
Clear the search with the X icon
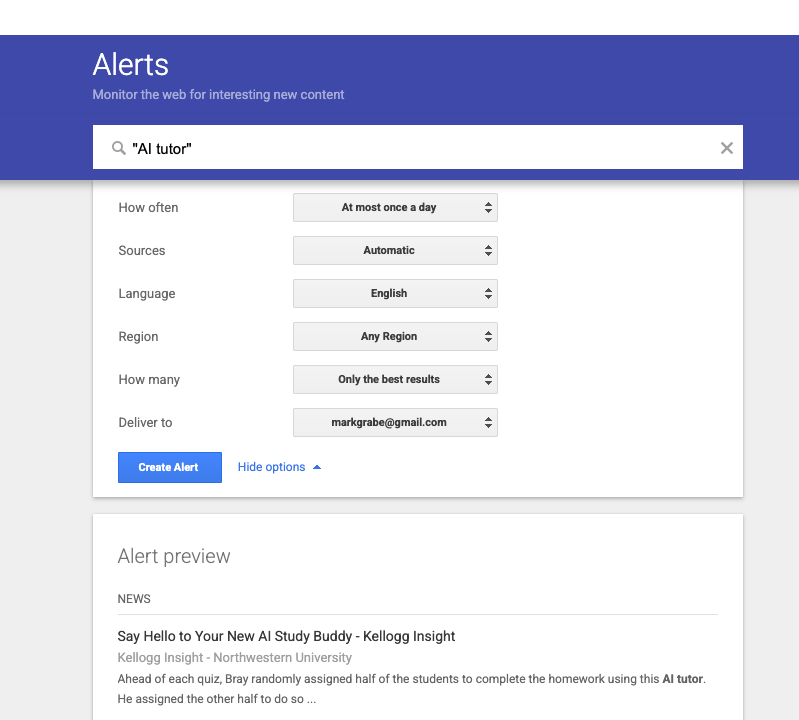point(727,148)
